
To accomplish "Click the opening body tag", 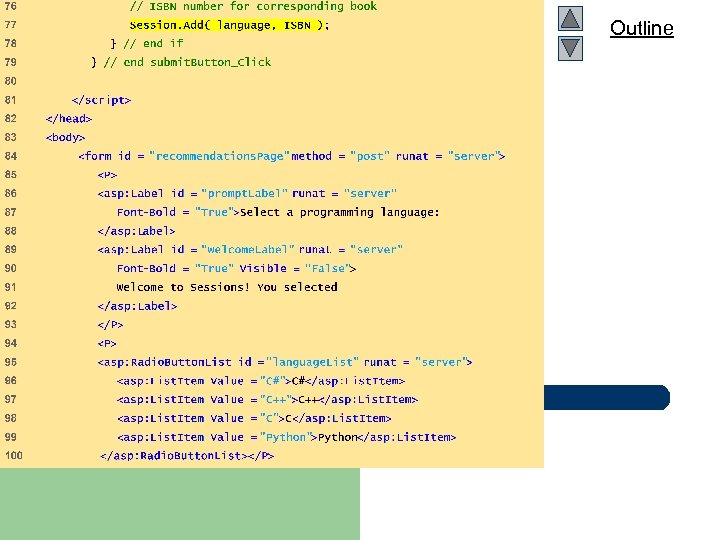I will 65,137.
